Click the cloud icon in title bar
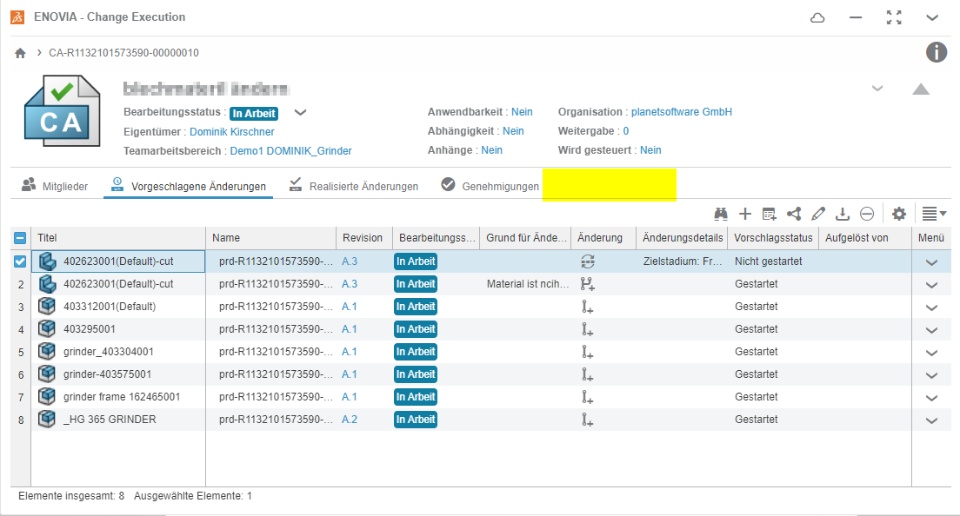960x516 pixels. coord(817,18)
